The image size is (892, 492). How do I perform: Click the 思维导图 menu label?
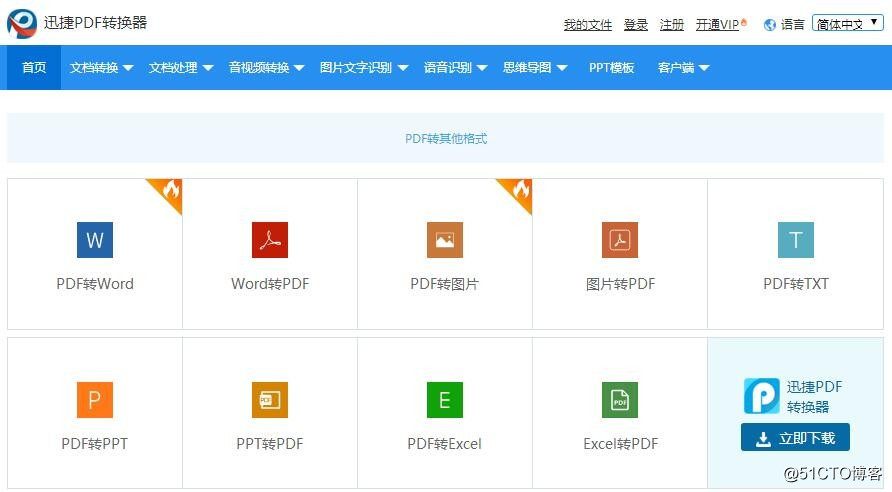pos(527,68)
